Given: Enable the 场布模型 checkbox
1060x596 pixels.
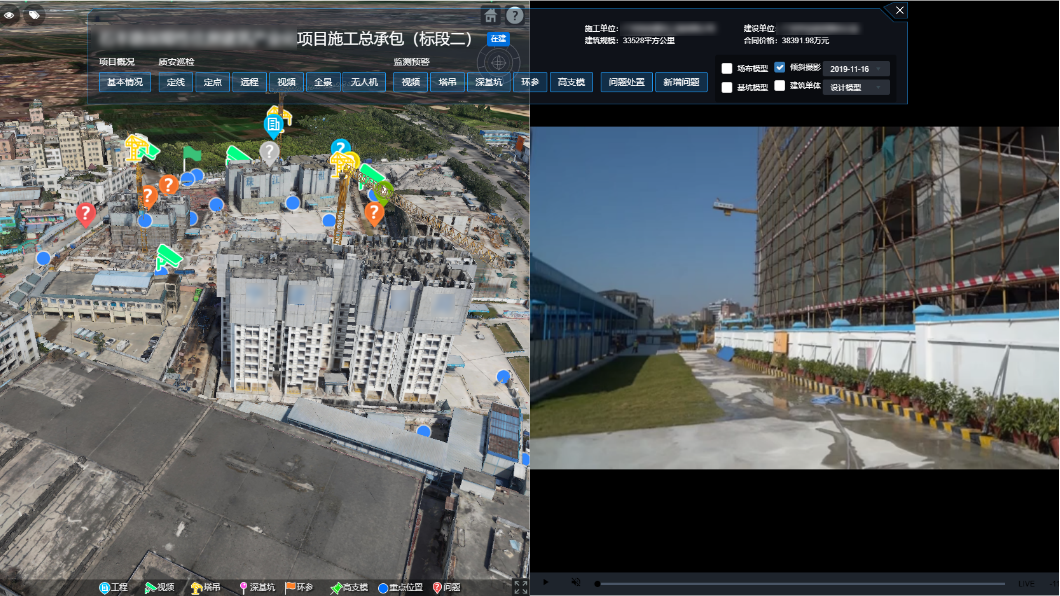Looking at the screenshot, I should pos(727,69).
